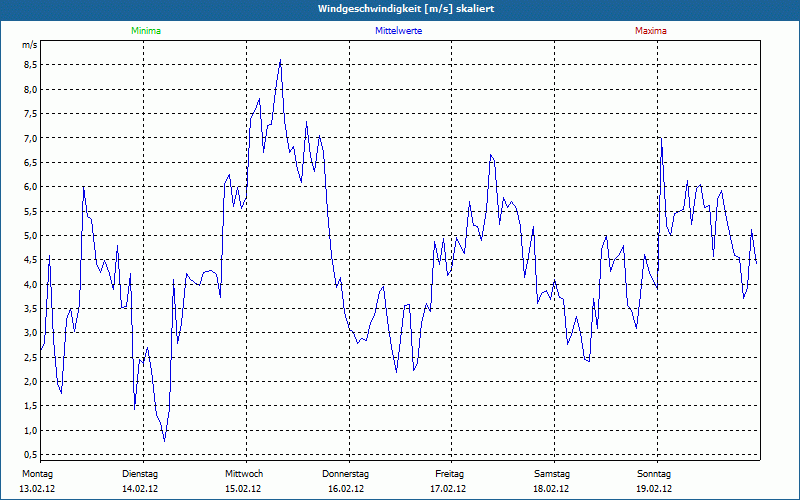
Task: Click the Mittwoch day label
Action: click(244, 474)
